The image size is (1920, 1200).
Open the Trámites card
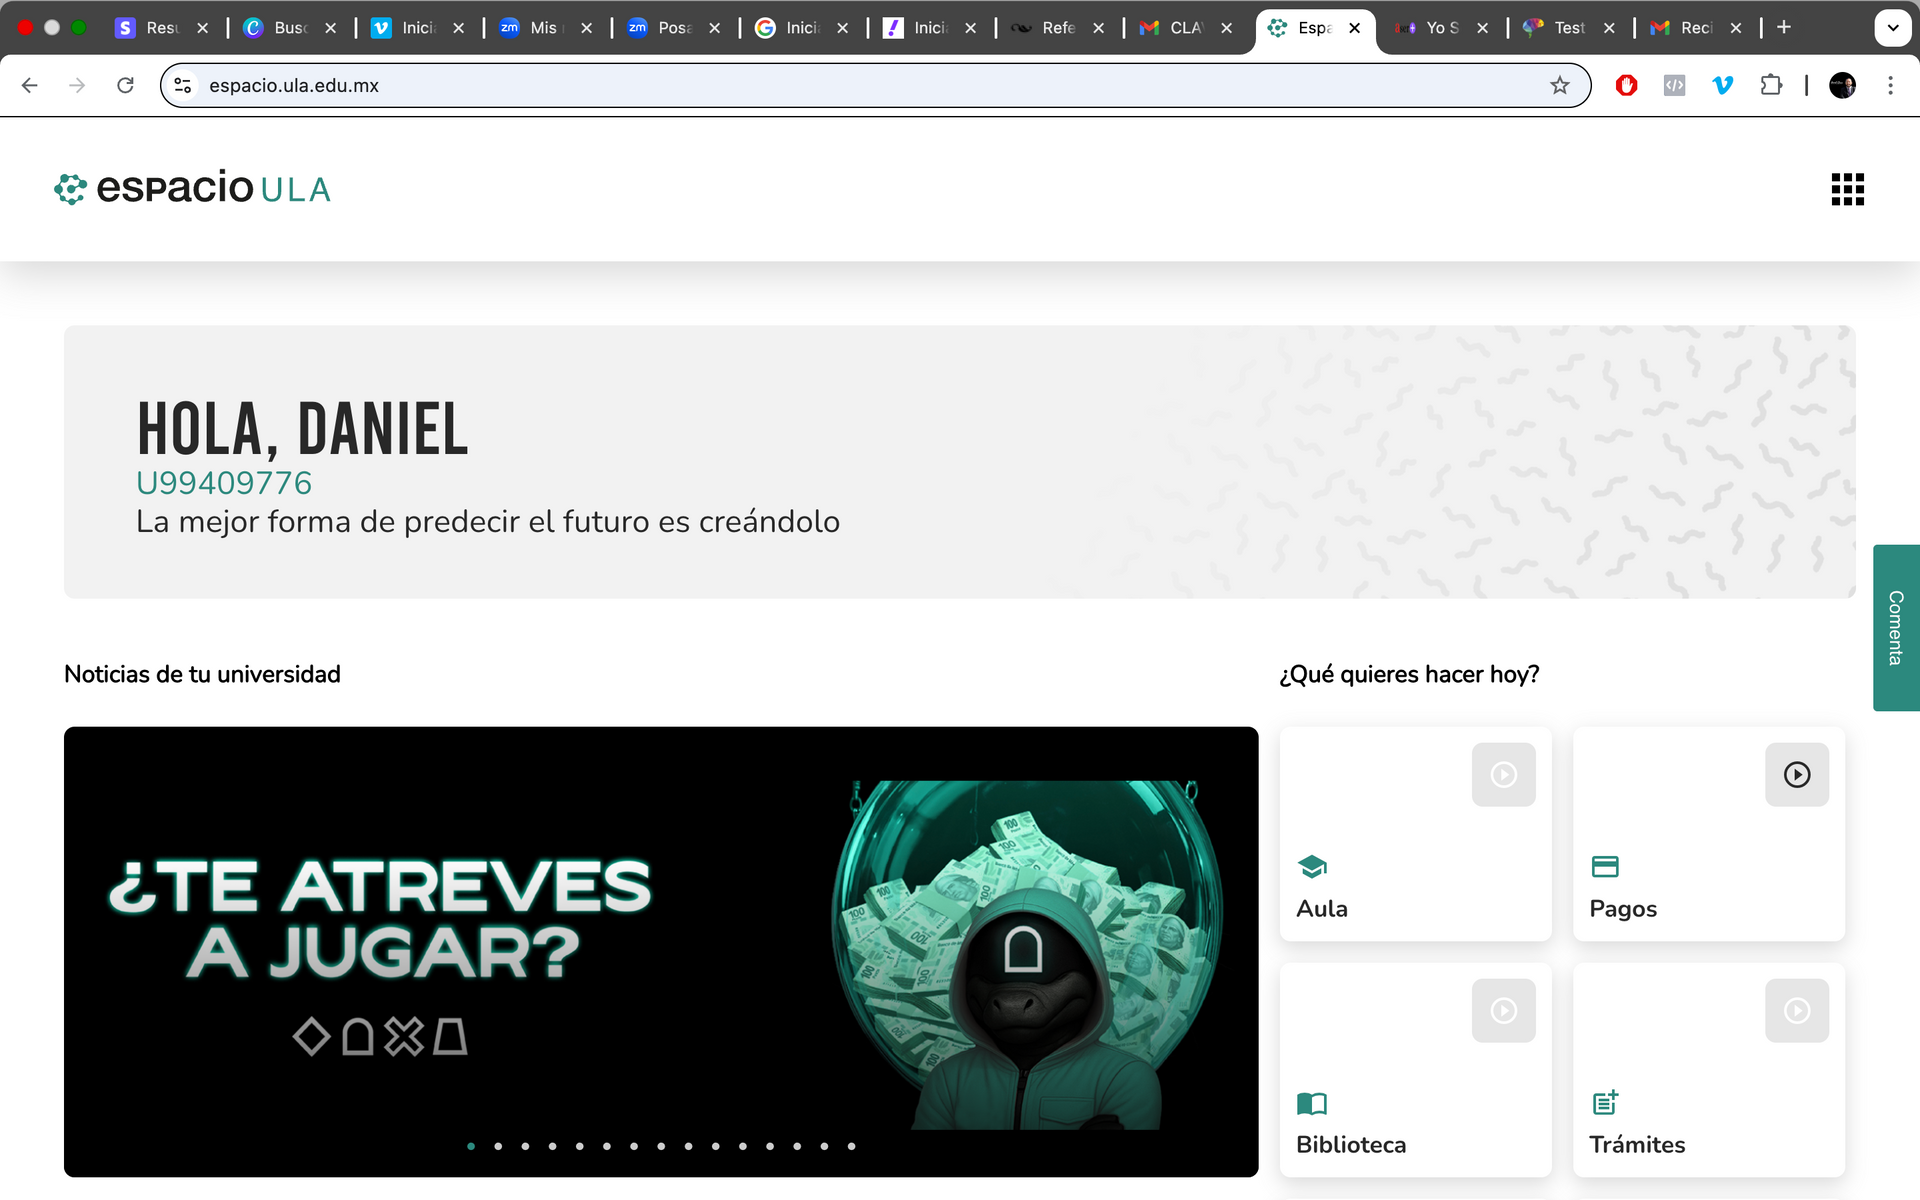coord(1708,1070)
